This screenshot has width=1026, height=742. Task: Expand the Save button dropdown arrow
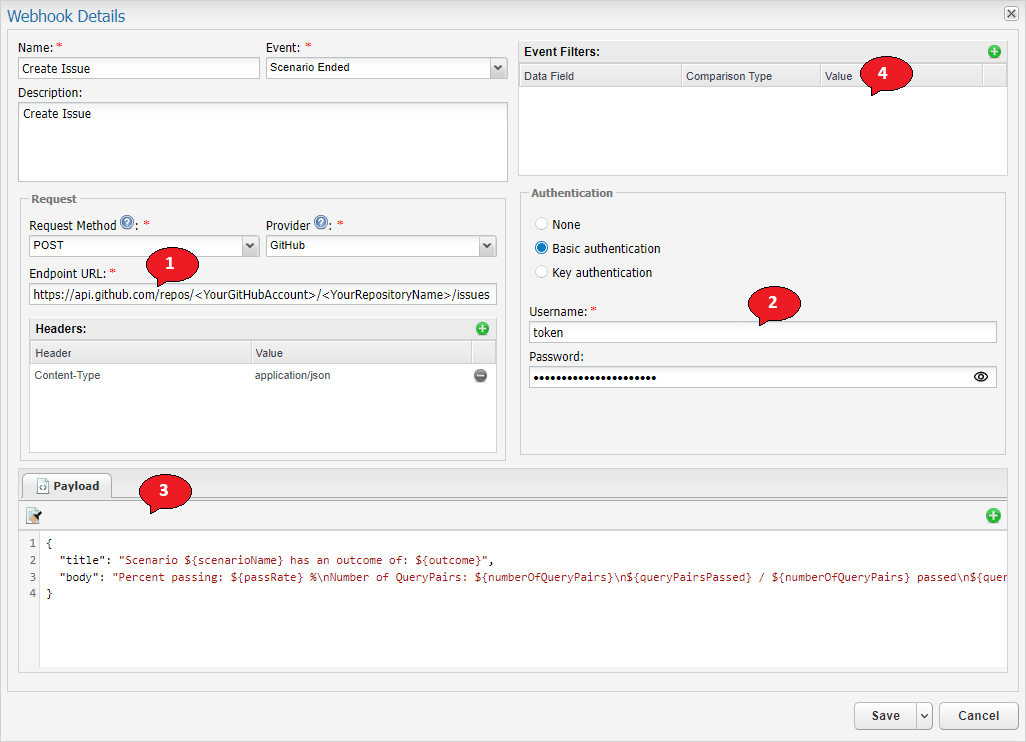coord(924,716)
